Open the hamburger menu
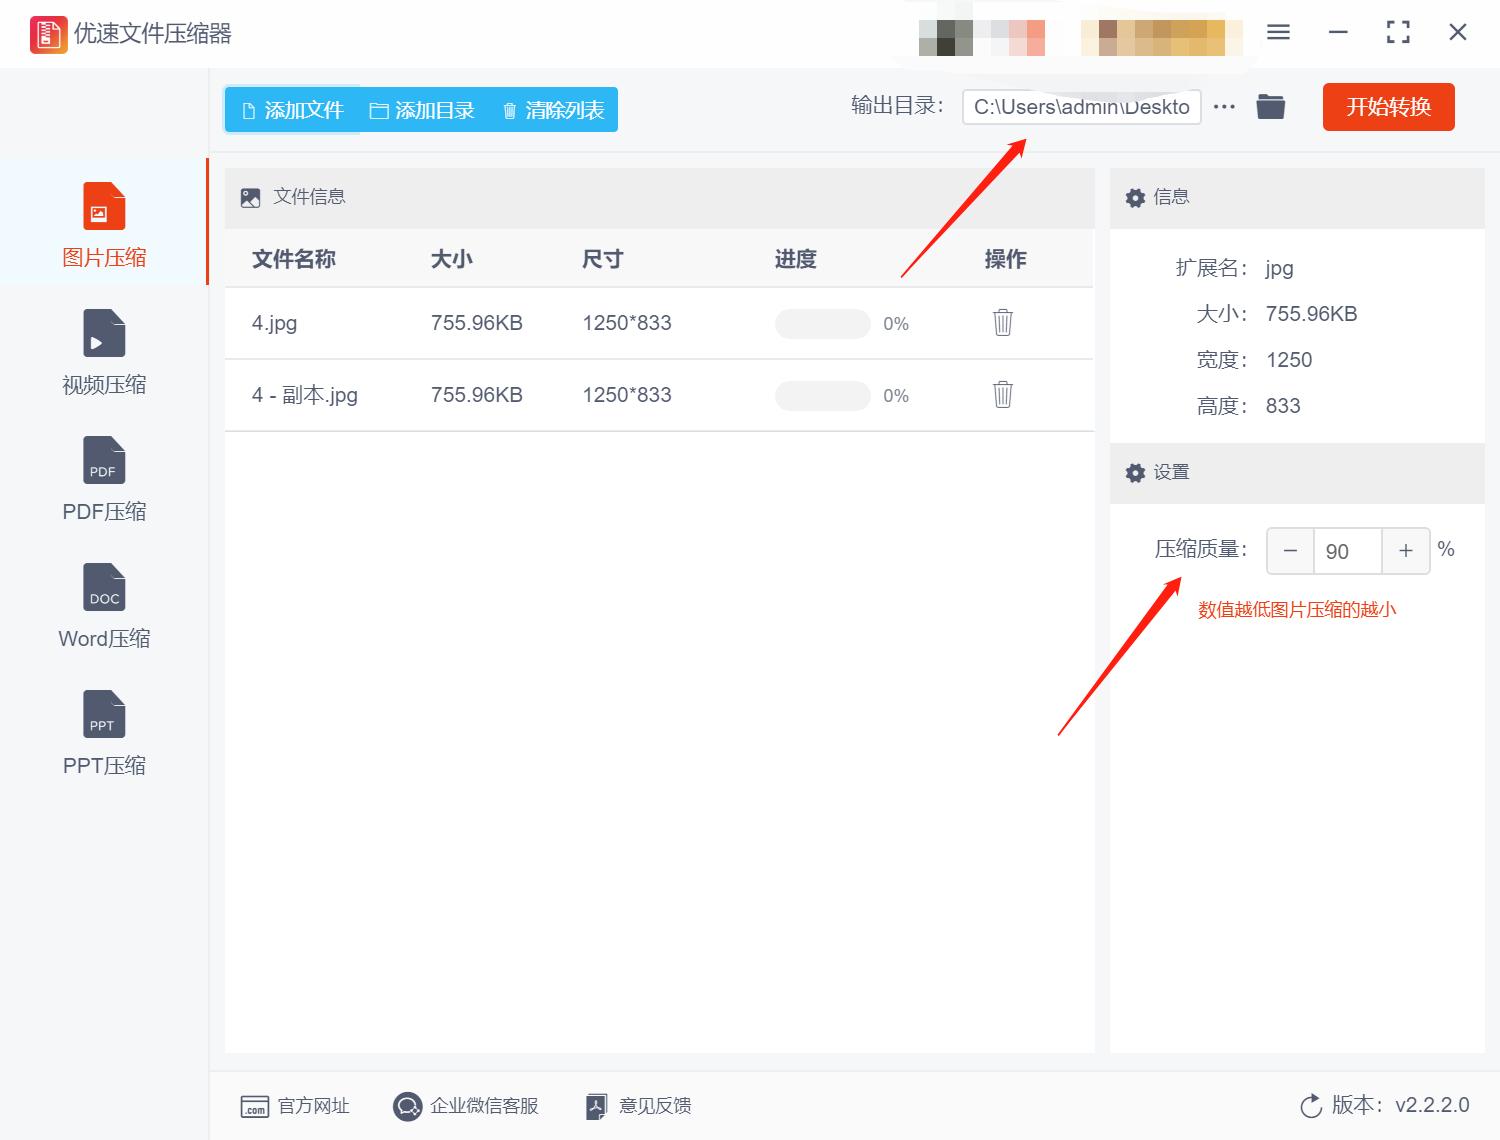Viewport: 1500px width, 1140px height. click(x=1277, y=32)
